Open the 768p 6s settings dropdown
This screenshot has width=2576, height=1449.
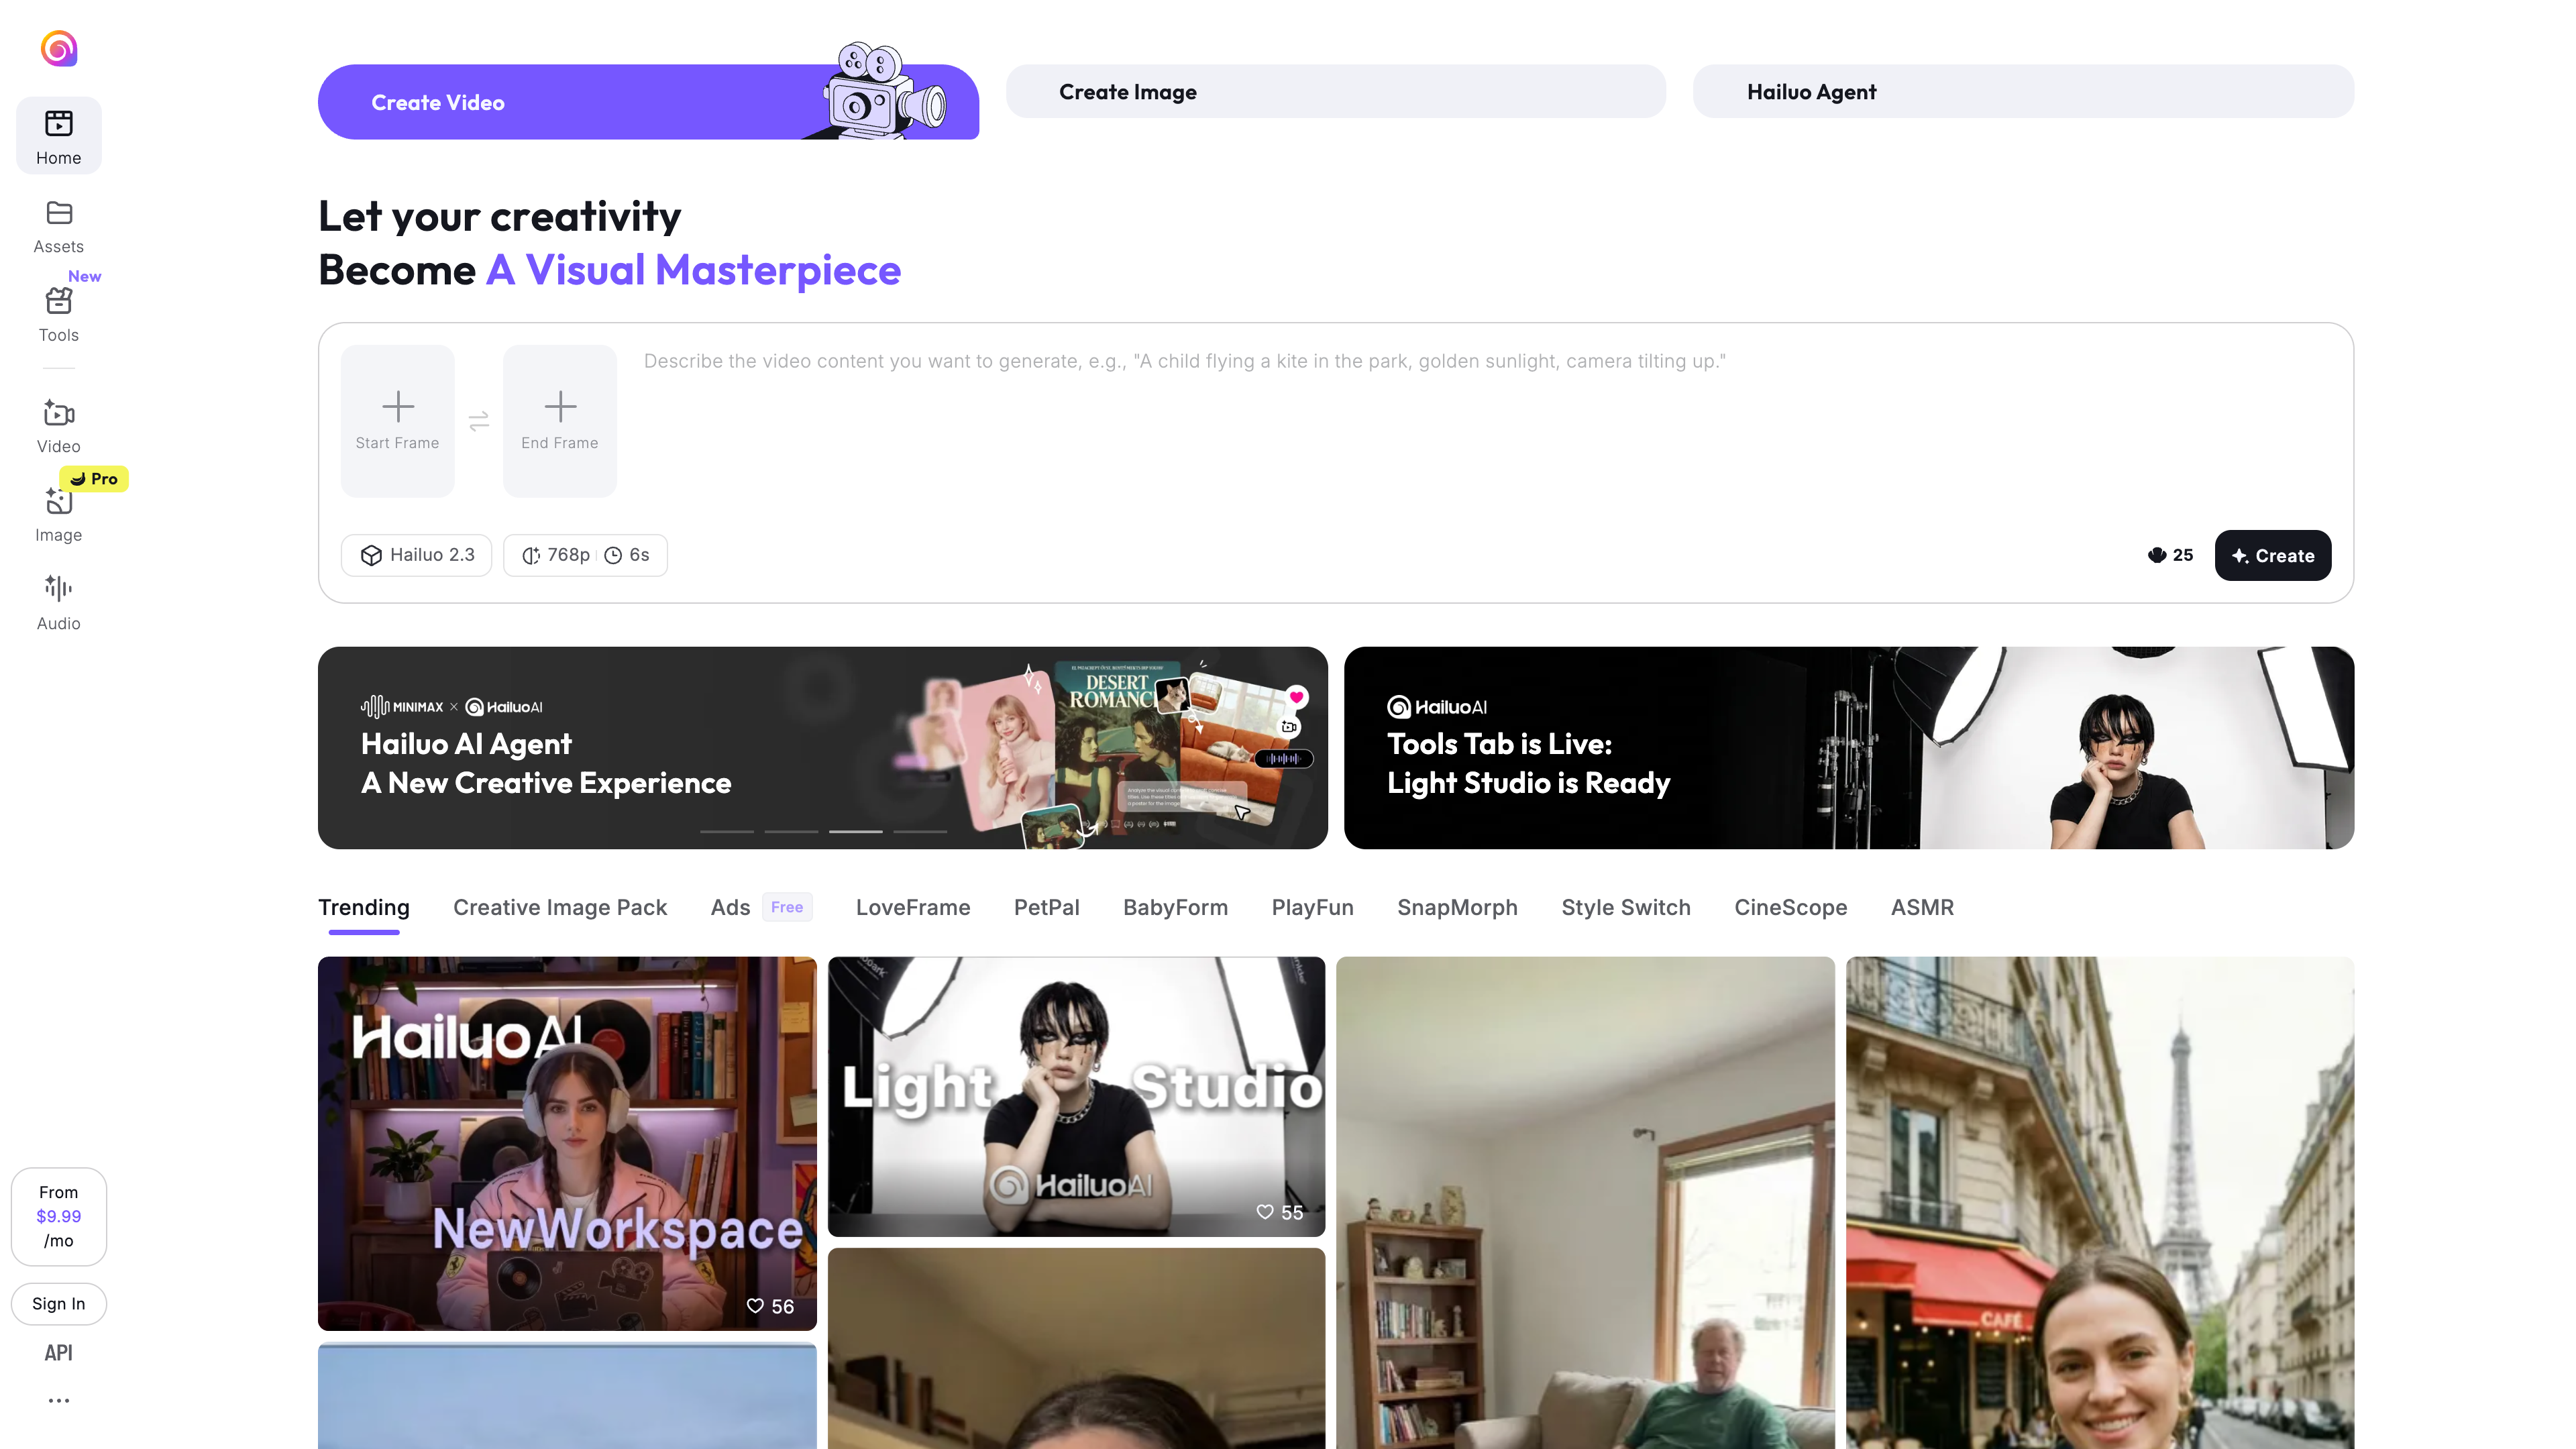[585, 555]
